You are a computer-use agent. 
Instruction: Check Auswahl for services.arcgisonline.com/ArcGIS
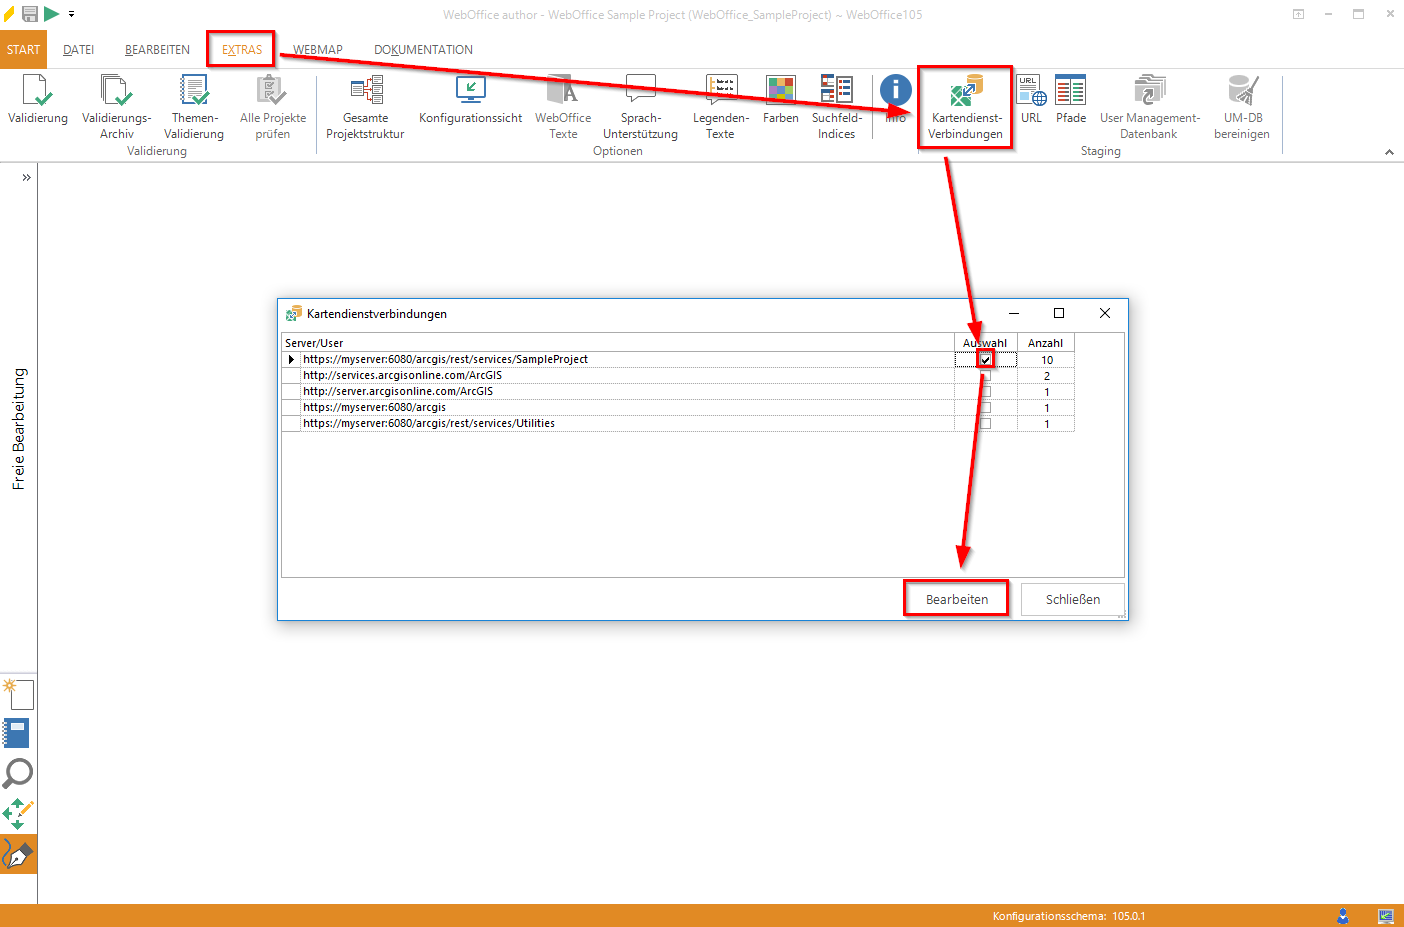(x=986, y=376)
